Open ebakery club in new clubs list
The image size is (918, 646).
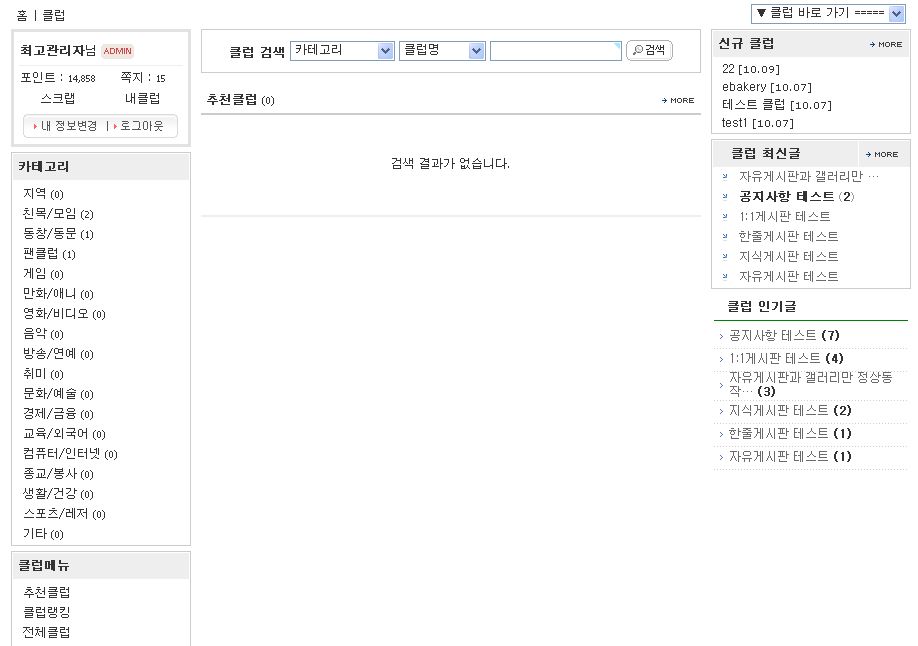coord(744,87)
